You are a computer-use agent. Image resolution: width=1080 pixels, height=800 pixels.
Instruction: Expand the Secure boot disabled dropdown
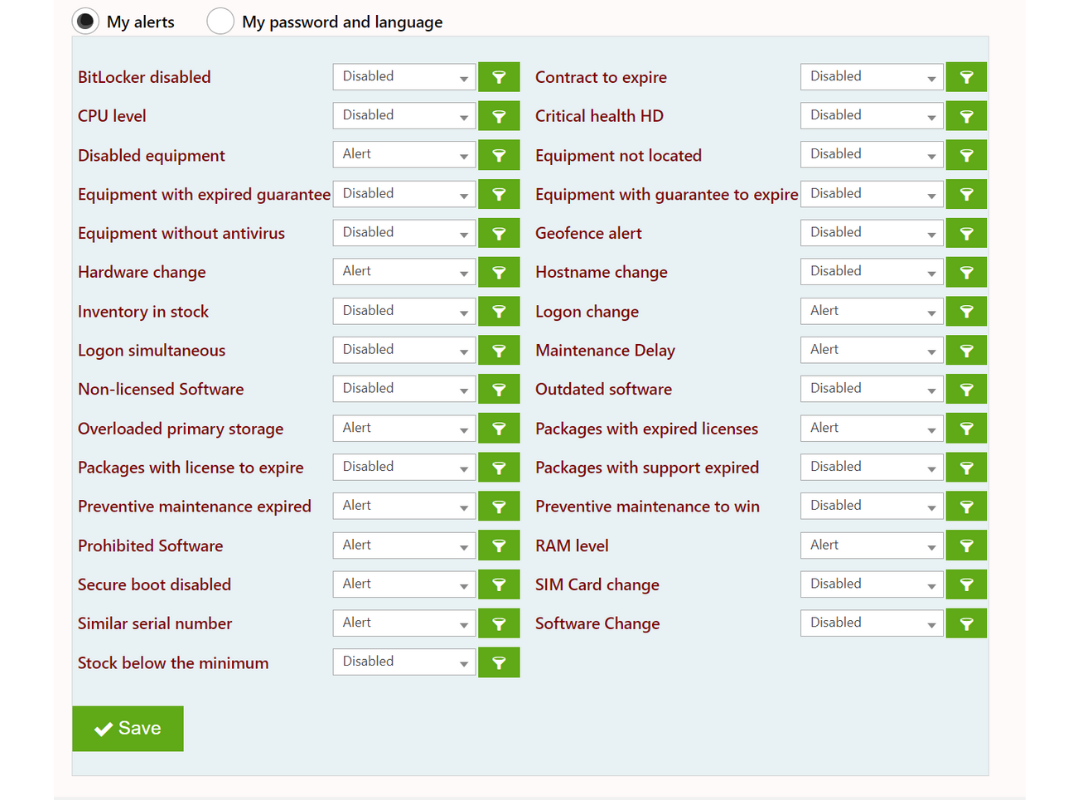point(403,585)
